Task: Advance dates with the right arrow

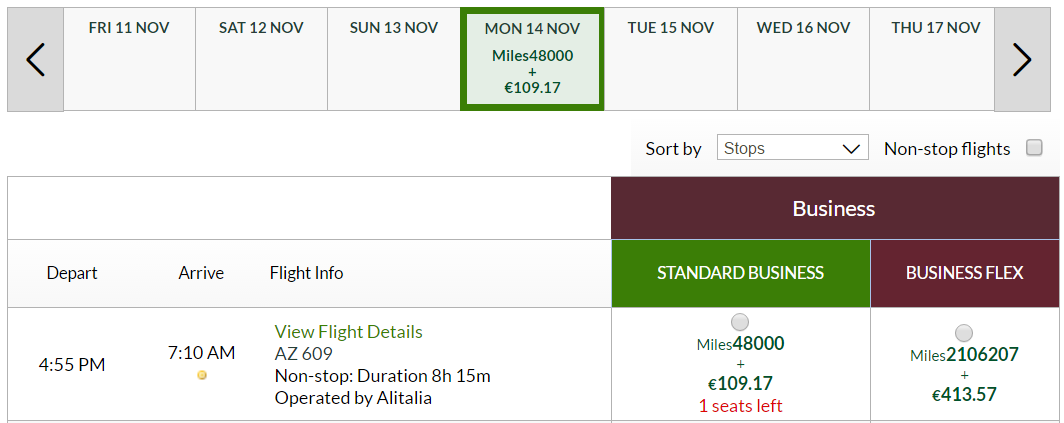Action: pos(1022,60)
